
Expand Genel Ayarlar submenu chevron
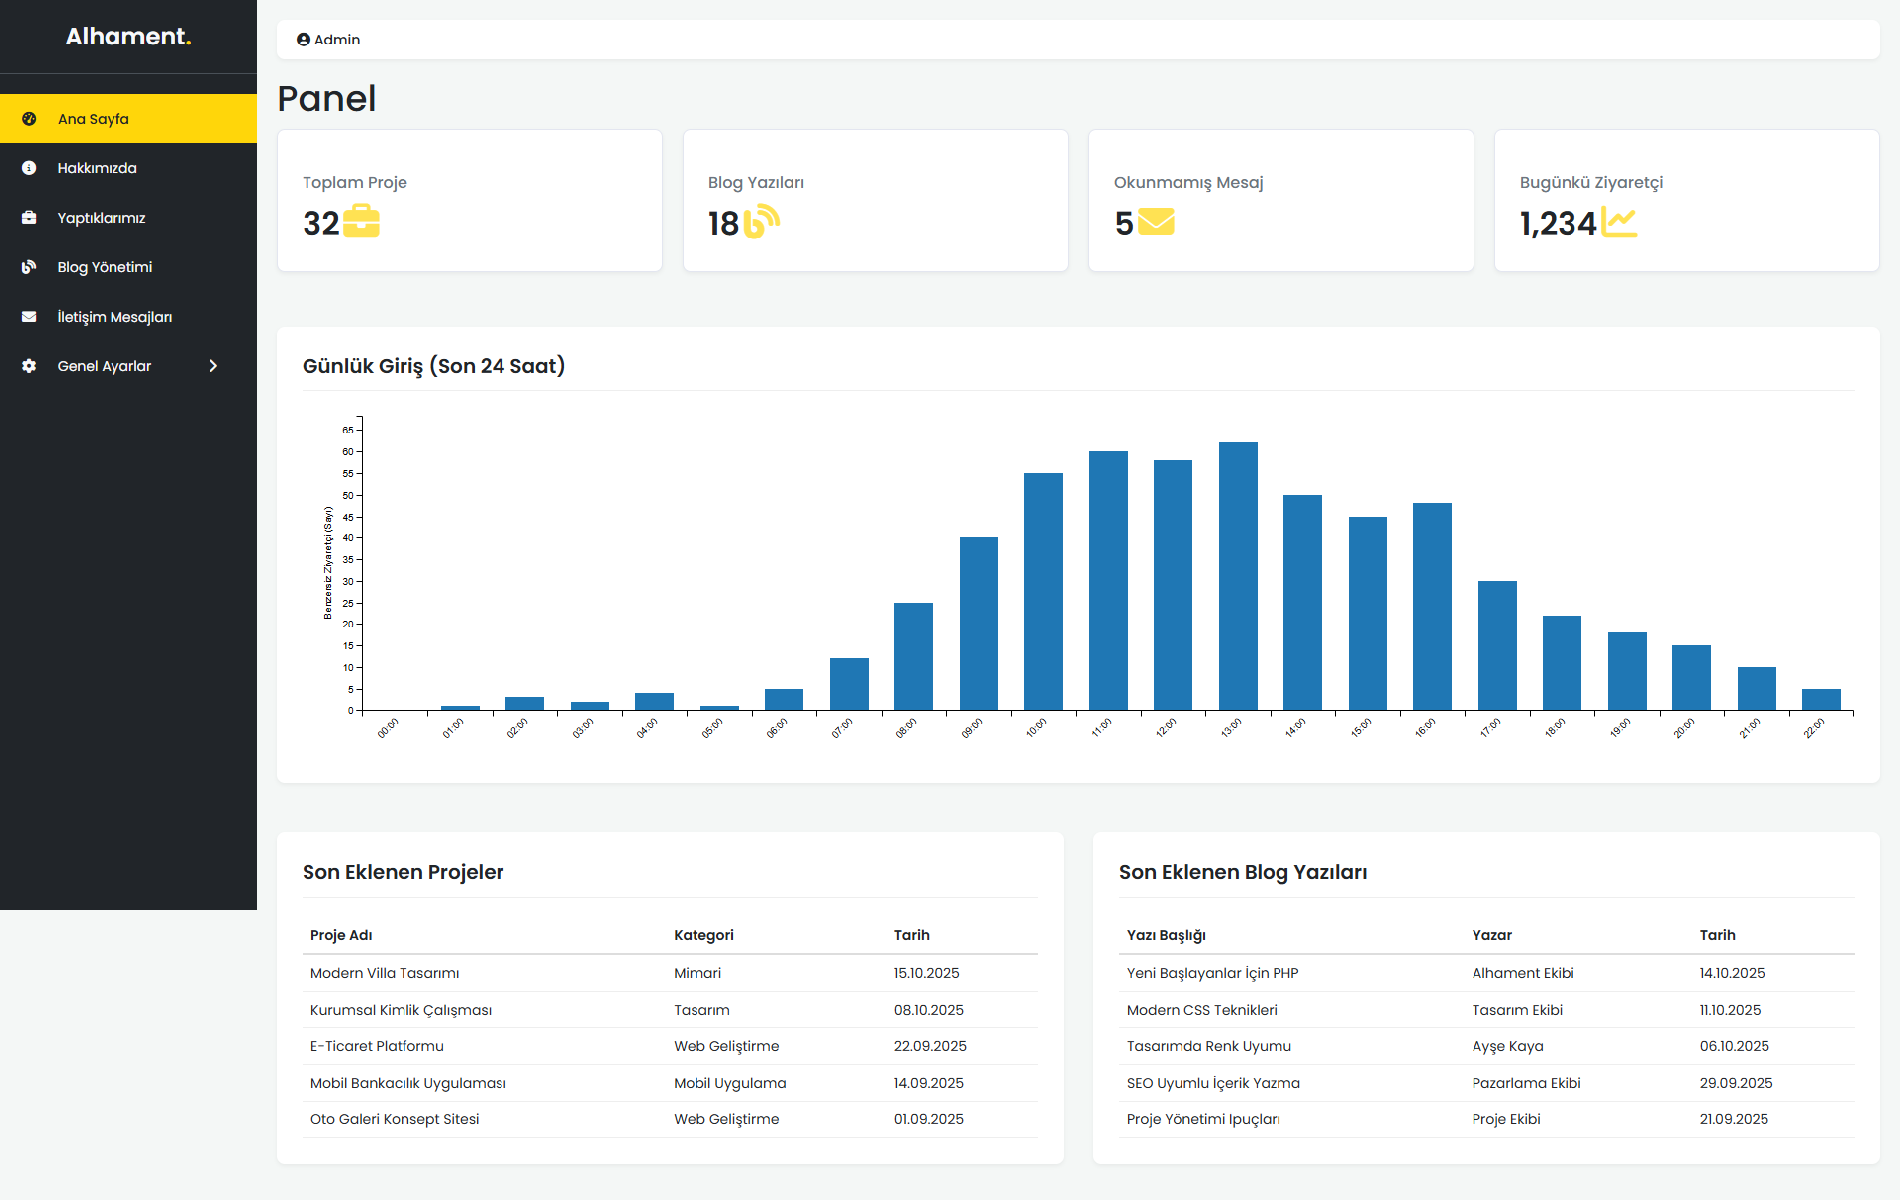[x=213, y=366]
